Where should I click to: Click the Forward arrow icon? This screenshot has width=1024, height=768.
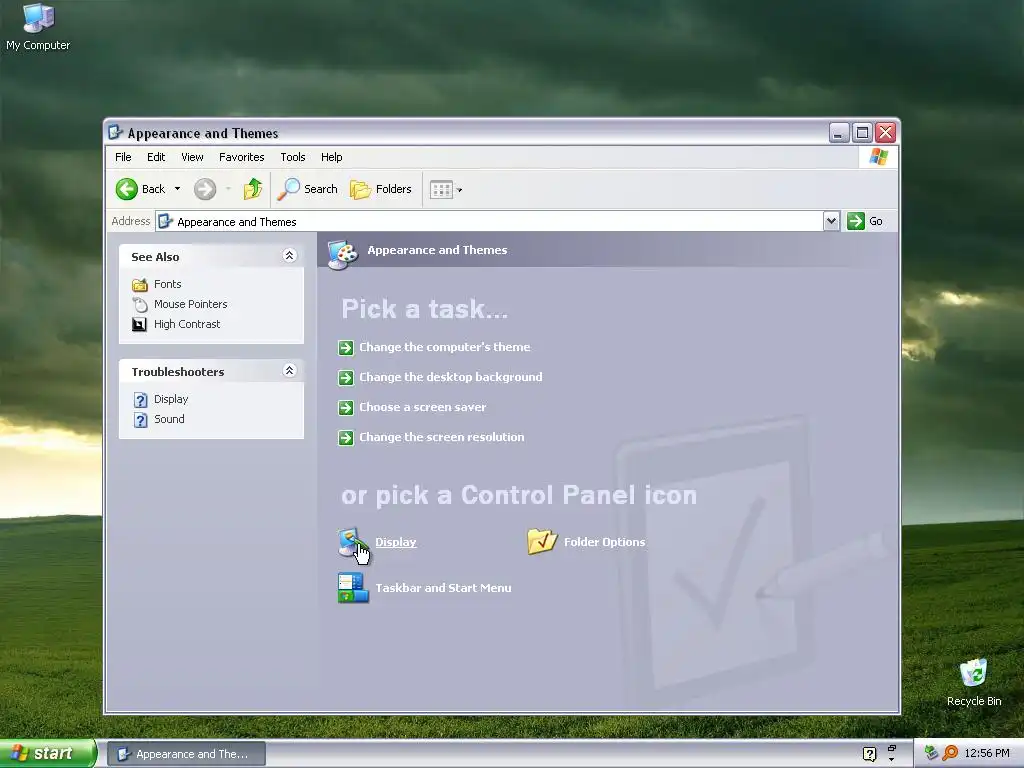click(x=205, y=189)
